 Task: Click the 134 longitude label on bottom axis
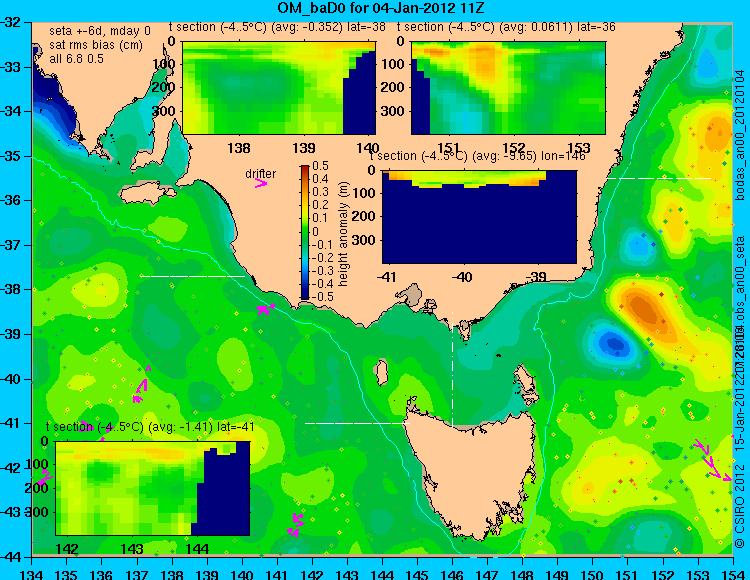tap(32, 574)
